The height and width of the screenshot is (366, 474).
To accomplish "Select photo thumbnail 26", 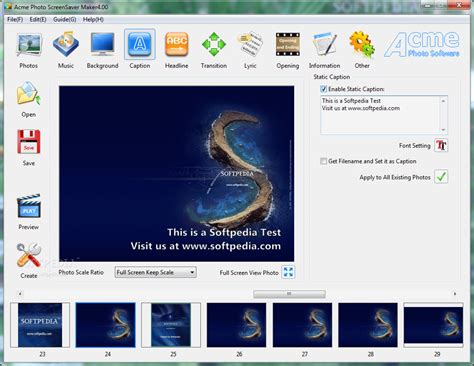I will coord(237,325).
